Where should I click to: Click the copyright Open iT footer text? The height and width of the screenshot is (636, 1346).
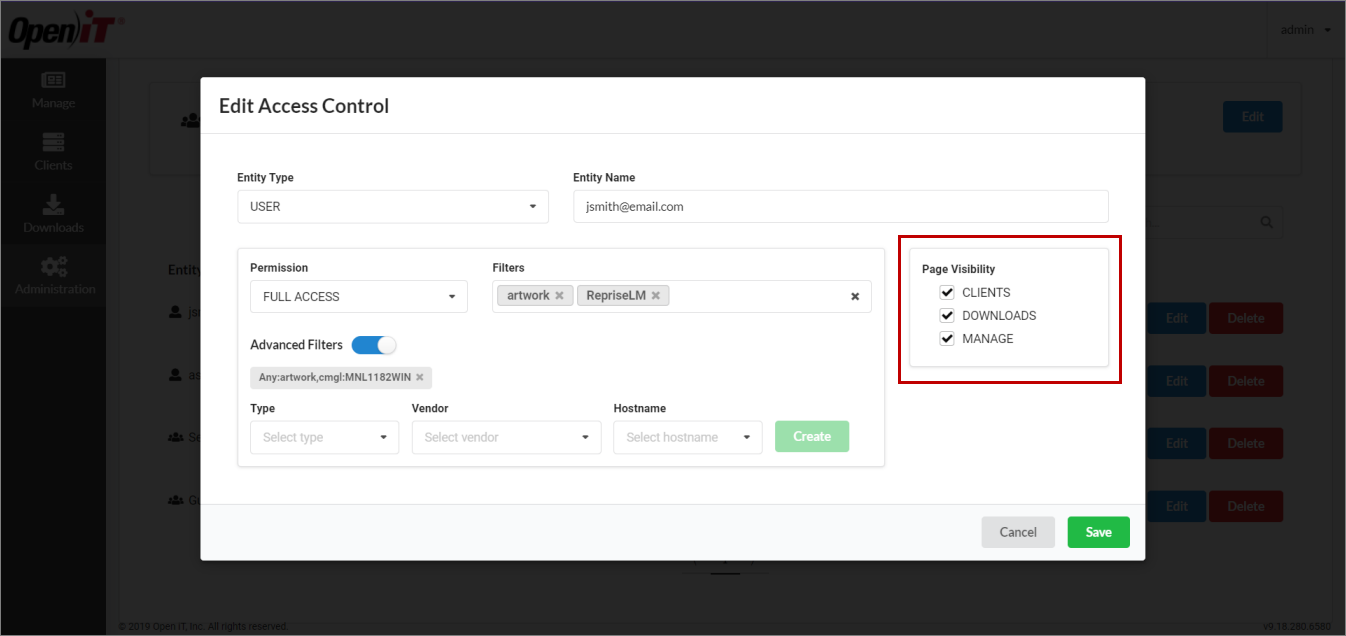click(x=203, y=627)
